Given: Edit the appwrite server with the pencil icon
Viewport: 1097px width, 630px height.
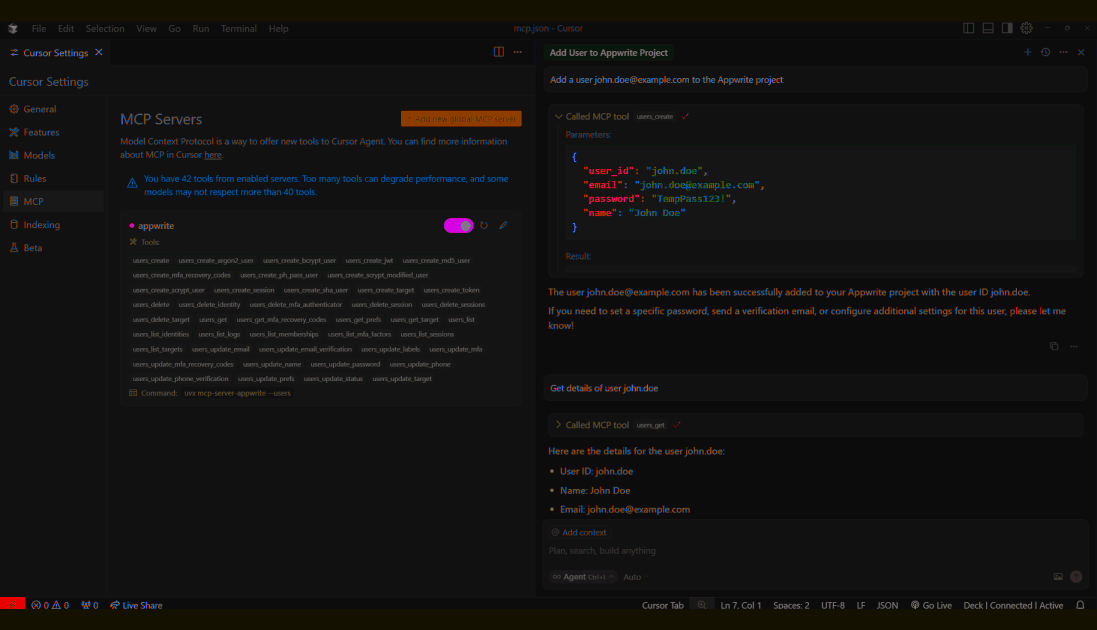Looking at the screenshot, I should 503,225.
